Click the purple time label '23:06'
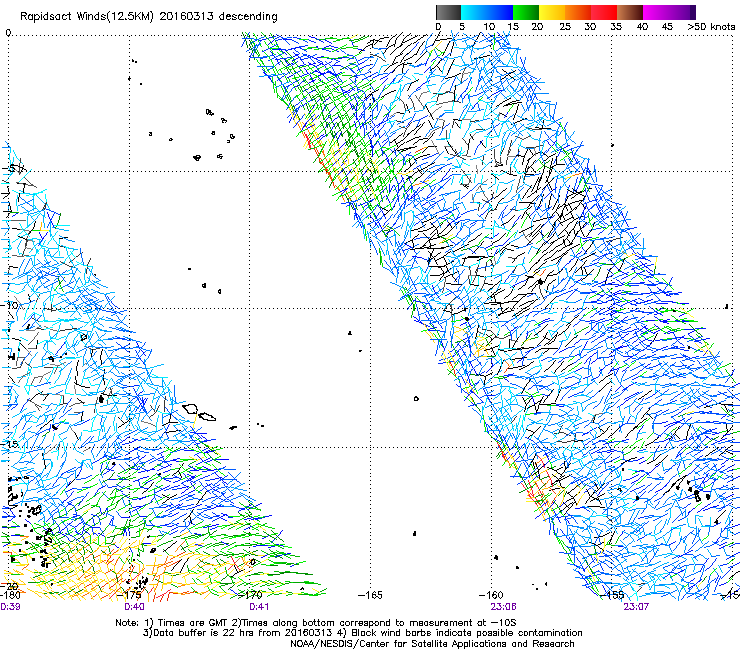Image resolution: width=740 pixels, height=650 pixels. (503, 607)
